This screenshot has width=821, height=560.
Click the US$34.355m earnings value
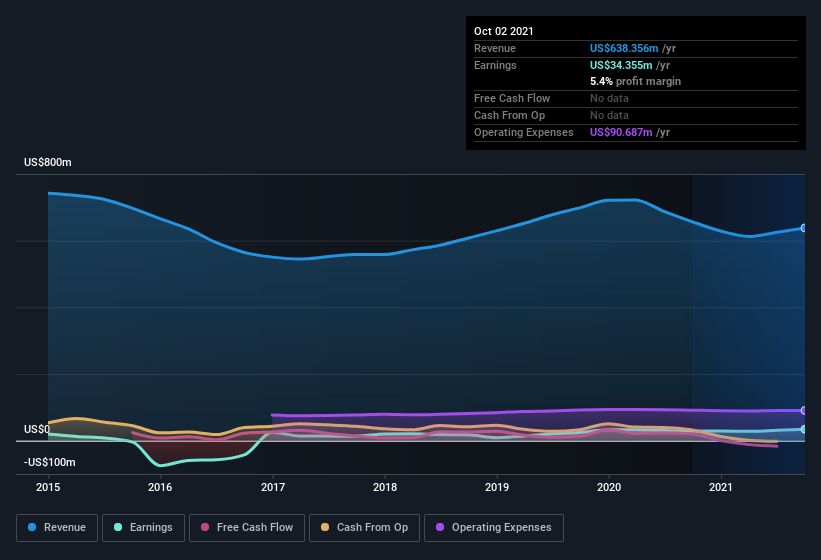click(x=621, y=65)
